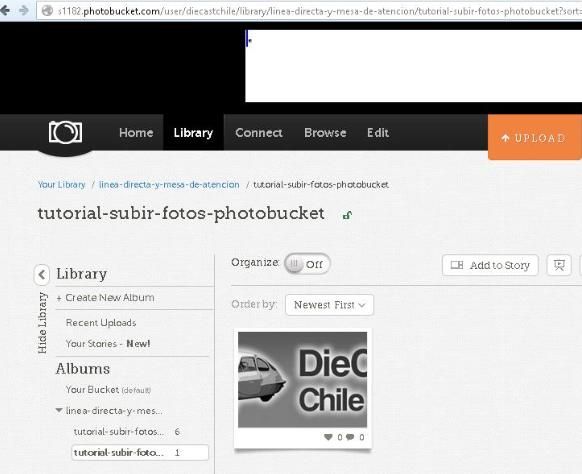Click the orange Upload button

pos(534,138)
